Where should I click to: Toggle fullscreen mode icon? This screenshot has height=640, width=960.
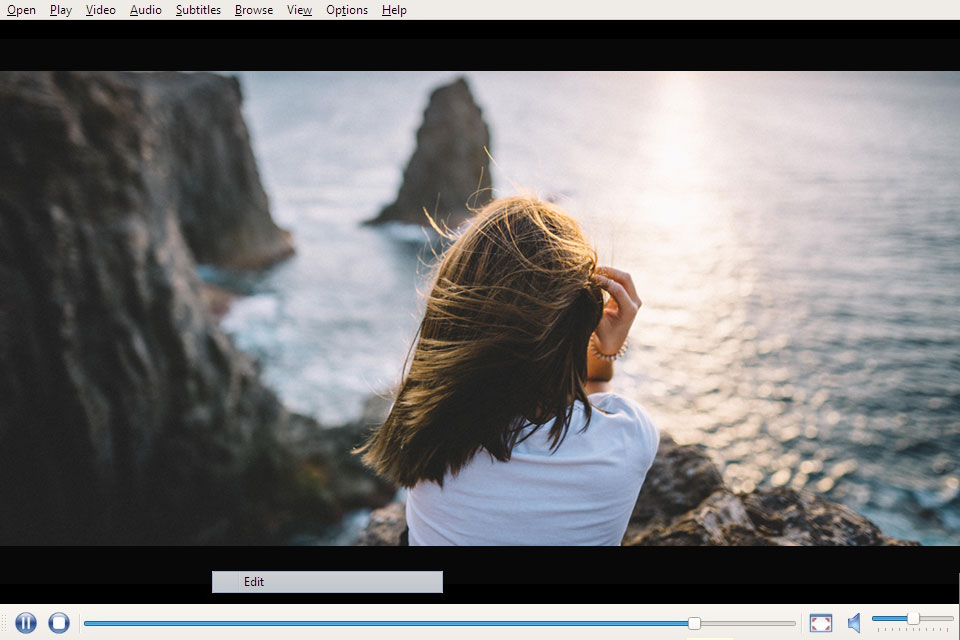(820, 623)
